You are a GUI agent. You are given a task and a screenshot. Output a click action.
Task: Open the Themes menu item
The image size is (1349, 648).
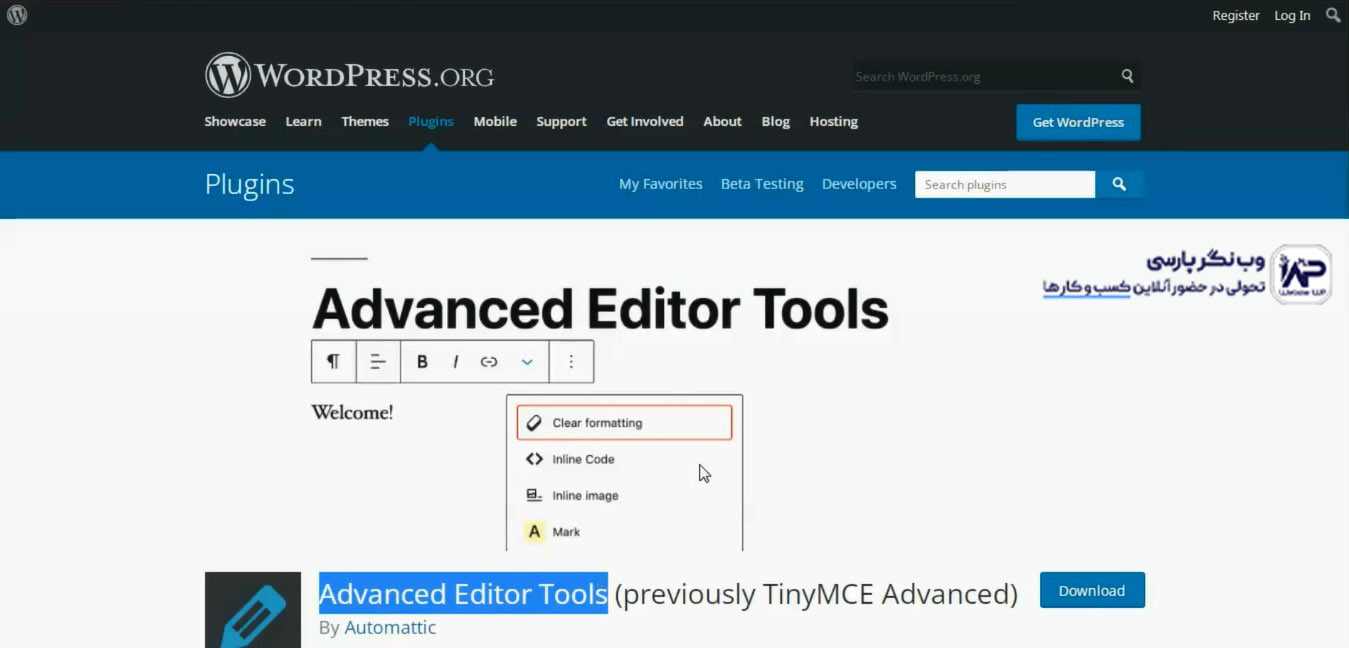click(364, 121)
